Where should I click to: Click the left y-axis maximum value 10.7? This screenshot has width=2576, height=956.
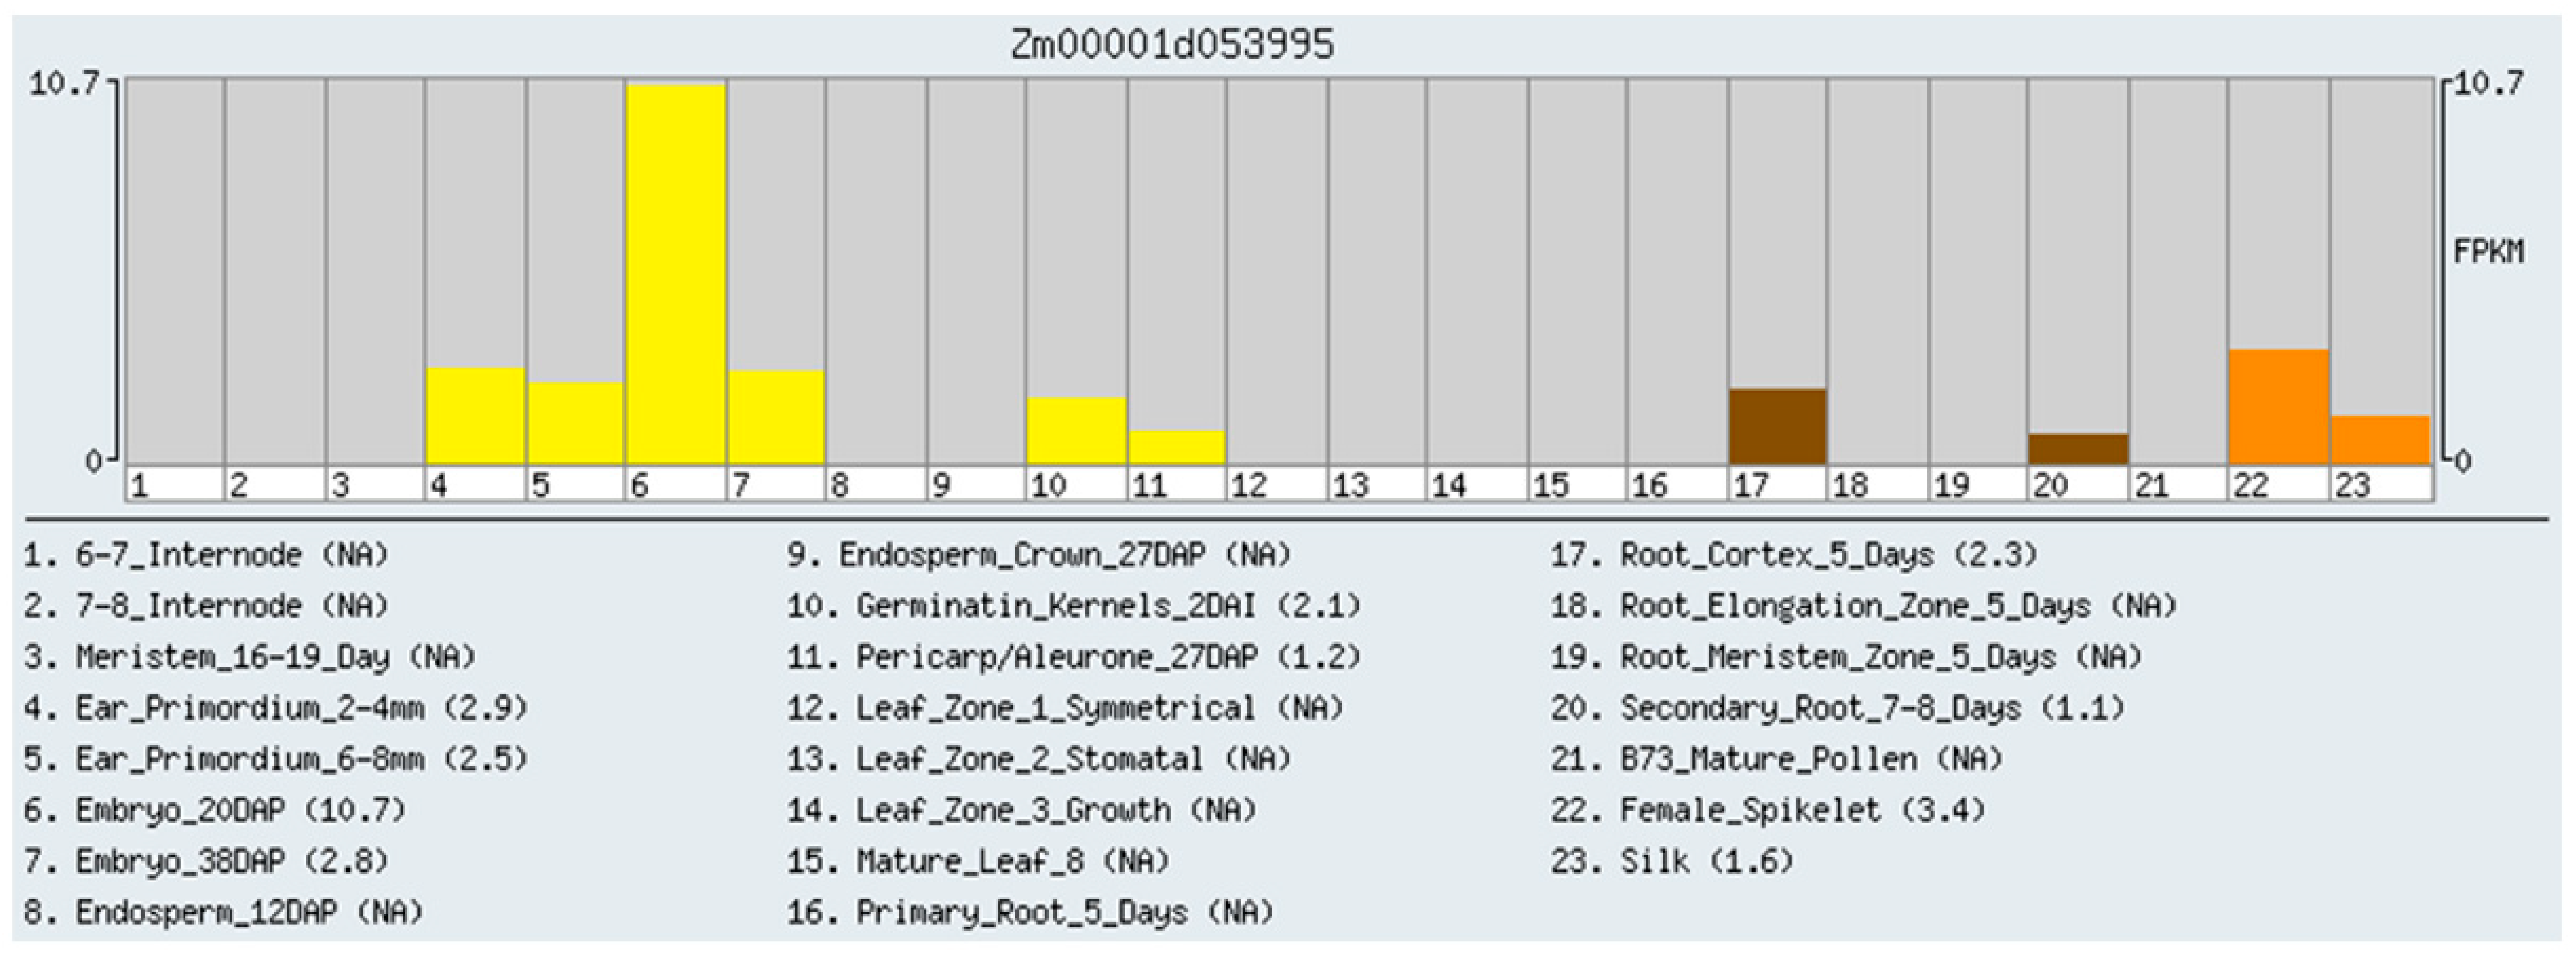tap(64, 84)
